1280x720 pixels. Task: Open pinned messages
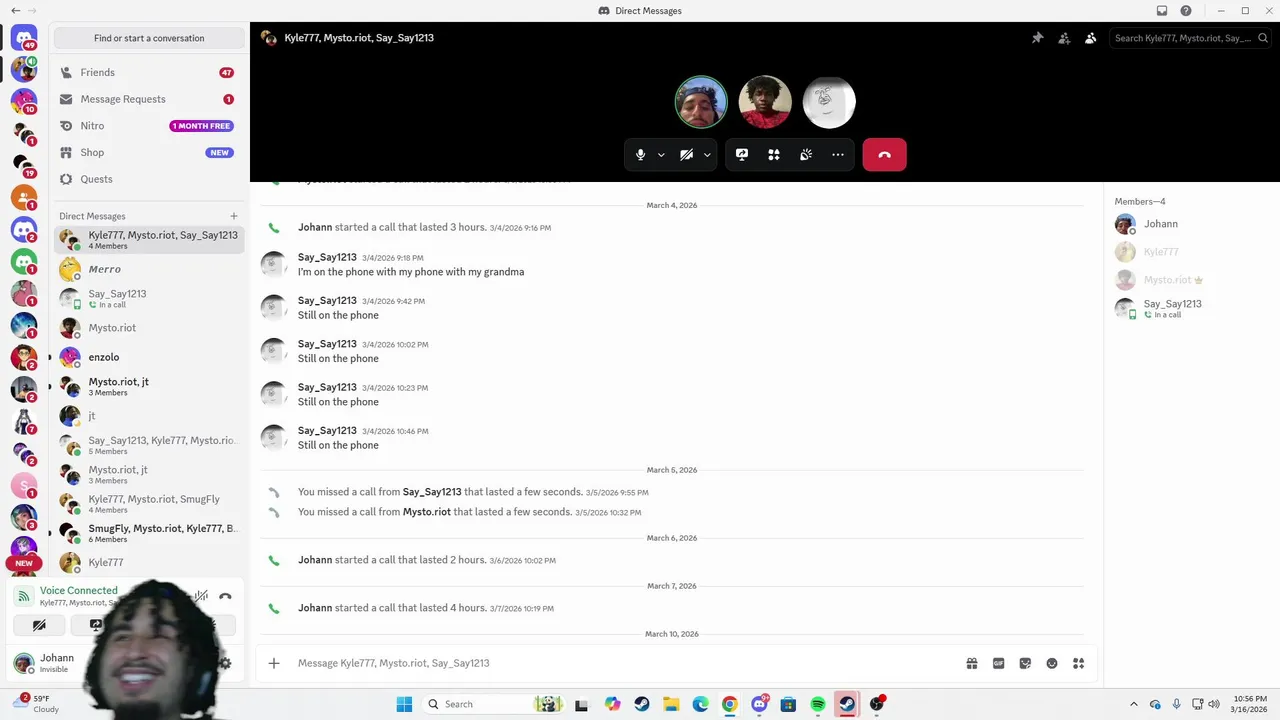click(x=1037, y=38)
